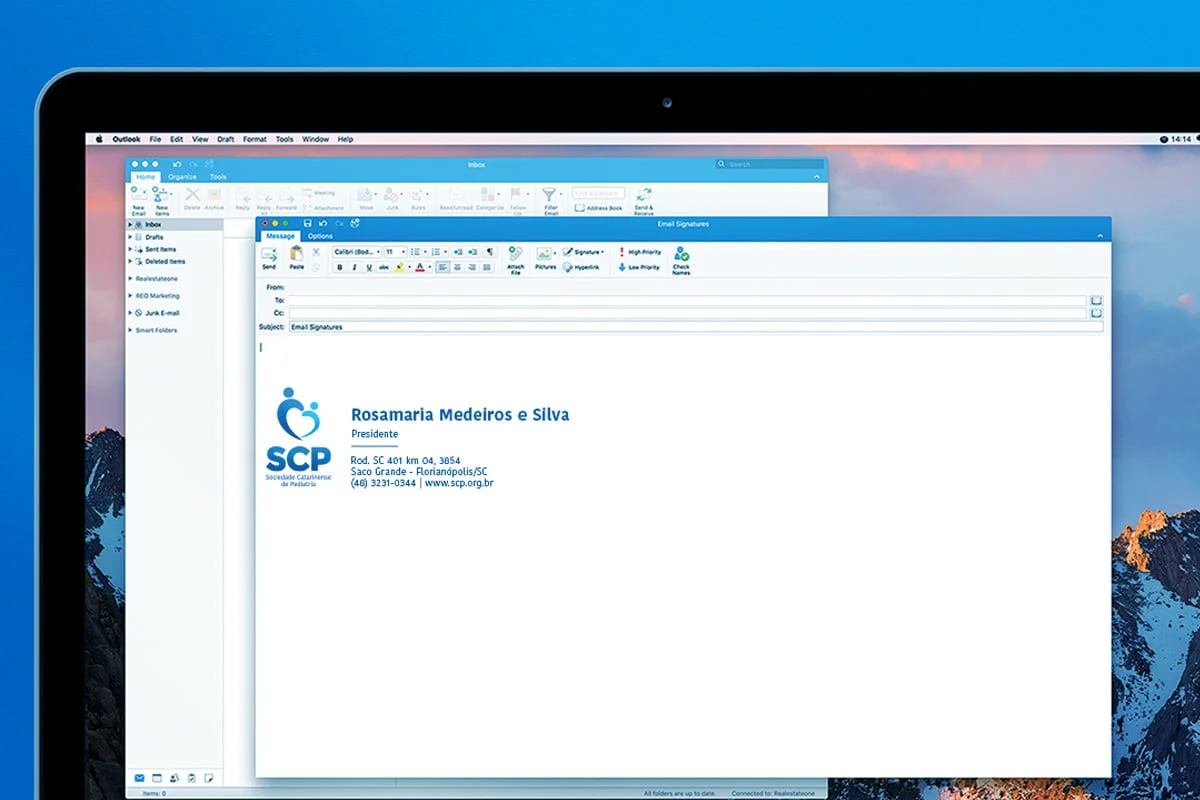The width and height of the screenshot is (1200, 800).
Task: Select the Message tab in message window
Action: [280, 236]
